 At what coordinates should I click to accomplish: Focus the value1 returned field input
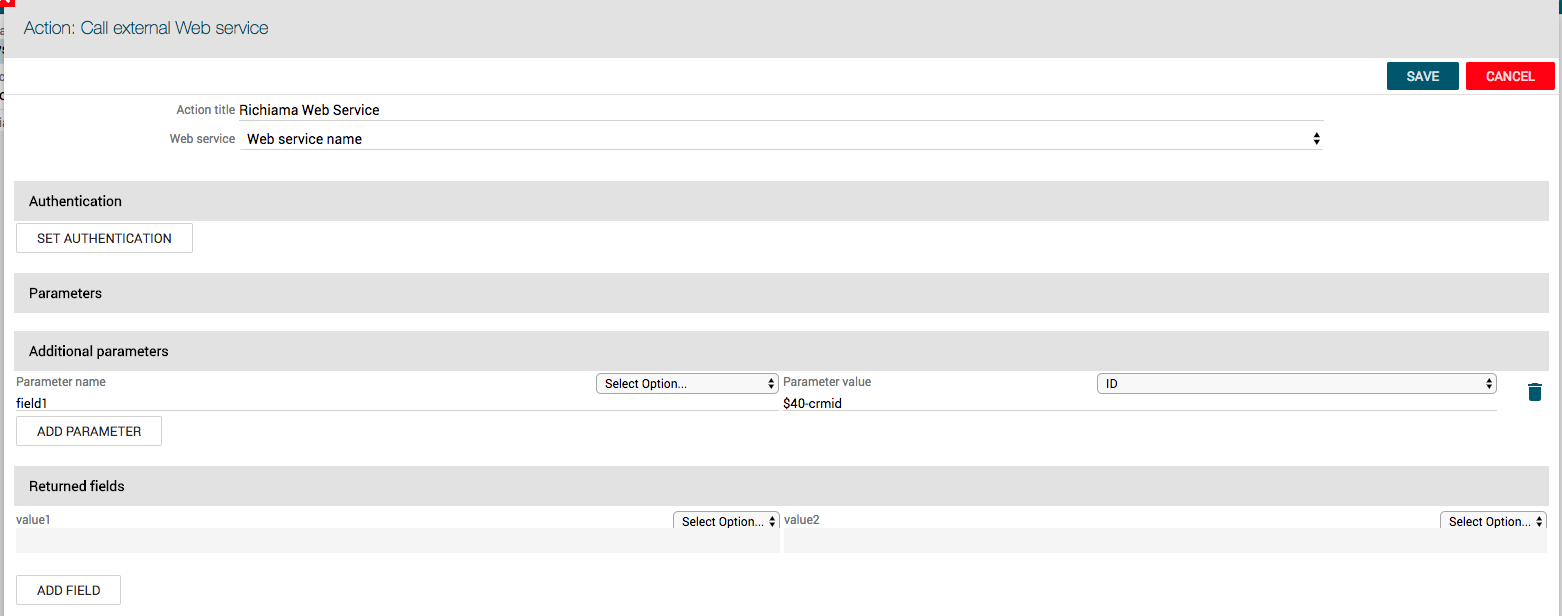[398, 540]
